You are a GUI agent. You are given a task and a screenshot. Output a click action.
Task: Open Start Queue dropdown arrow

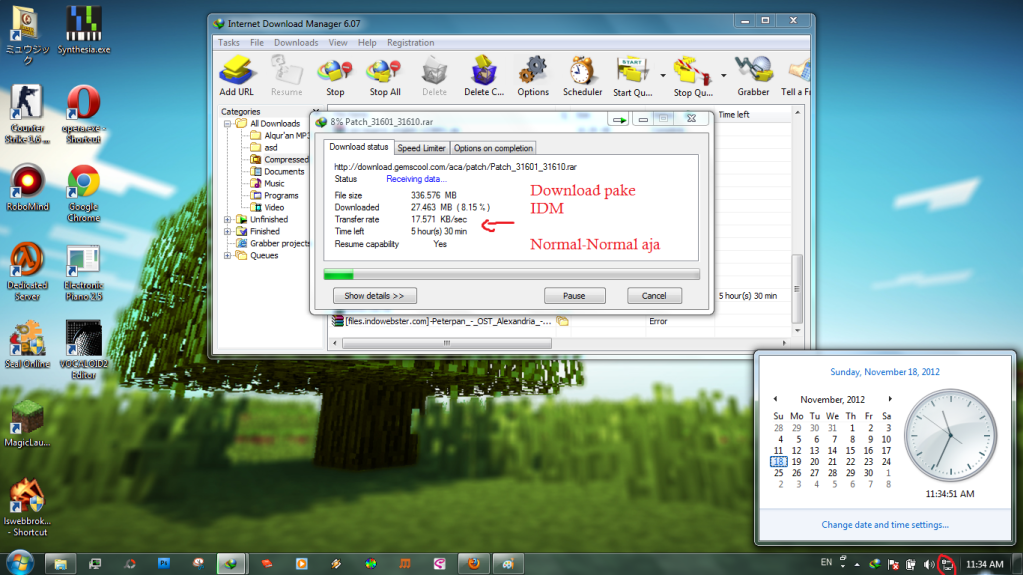pyautogui.click(x=663, y=76)
